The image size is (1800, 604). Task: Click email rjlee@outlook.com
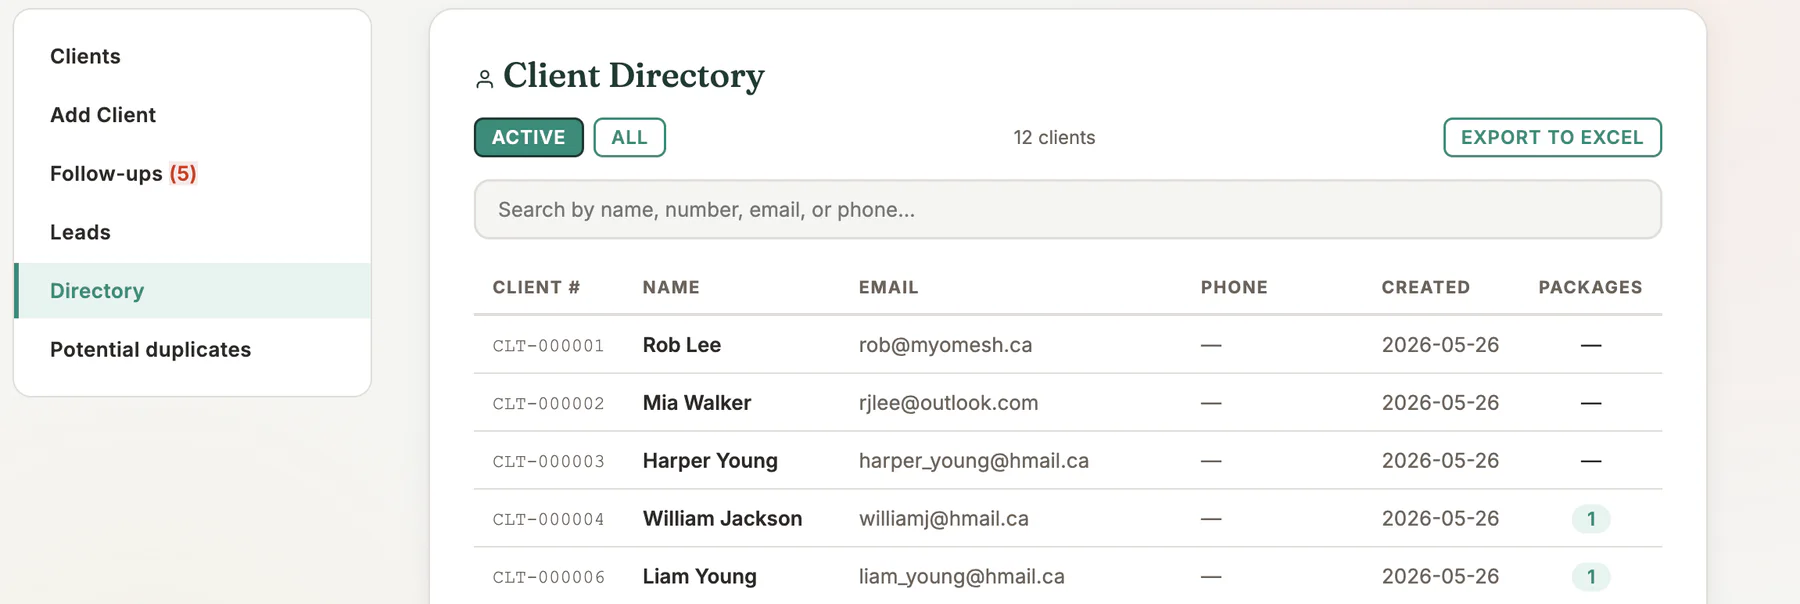click(x=948, y=403)
